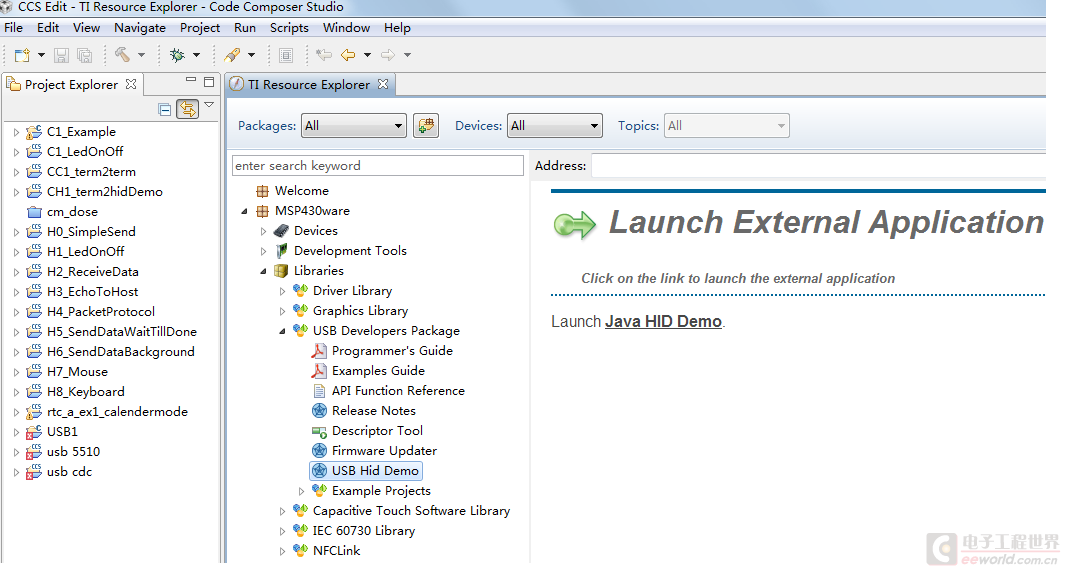Click the Build hammer icon
Screen dimensions: 1066x572
pyautogui.click(x=122, y=54)
